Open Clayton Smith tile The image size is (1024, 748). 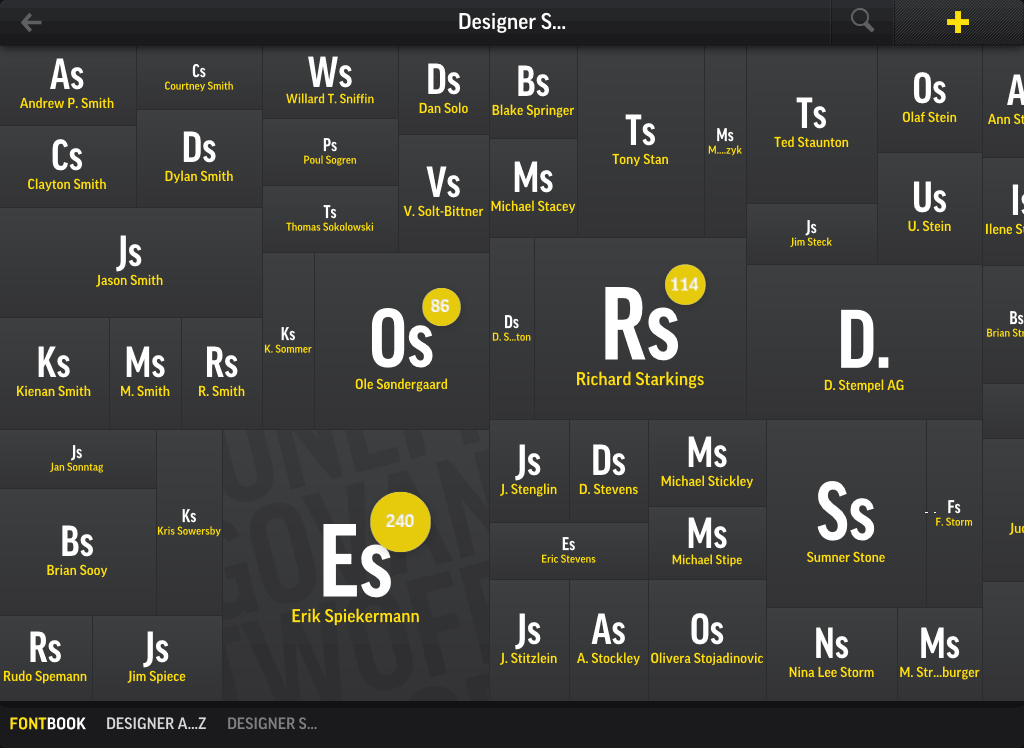[x=67, y=167]
